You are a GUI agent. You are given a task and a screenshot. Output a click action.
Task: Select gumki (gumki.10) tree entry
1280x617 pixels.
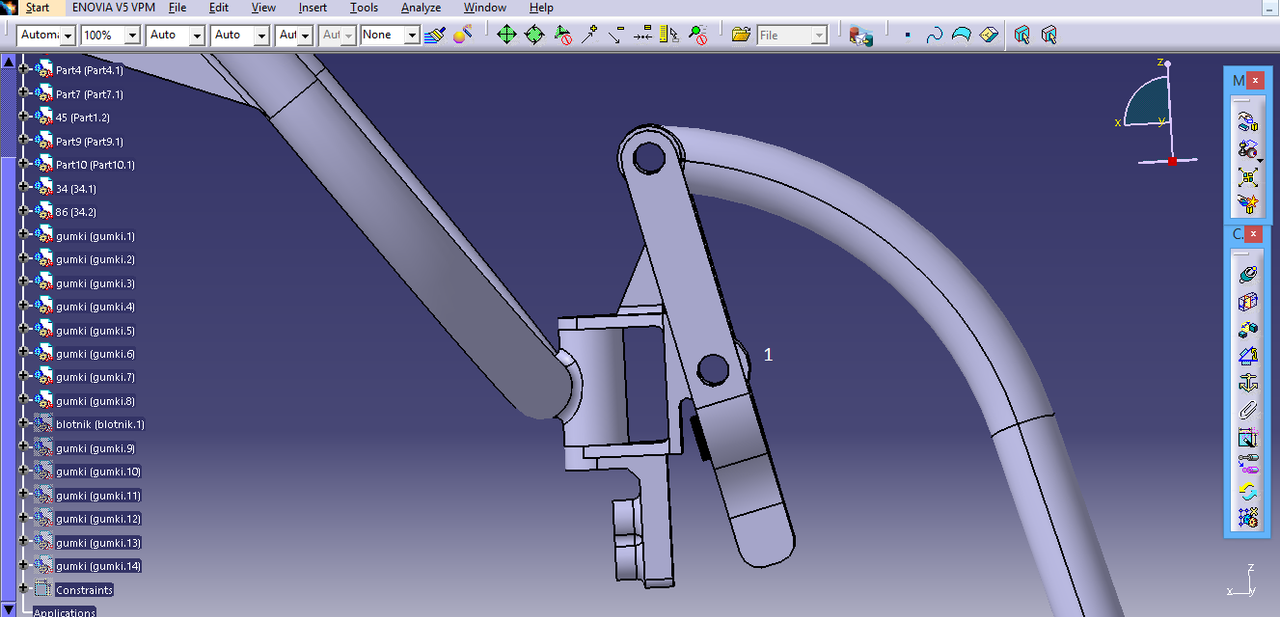[98, 471]
